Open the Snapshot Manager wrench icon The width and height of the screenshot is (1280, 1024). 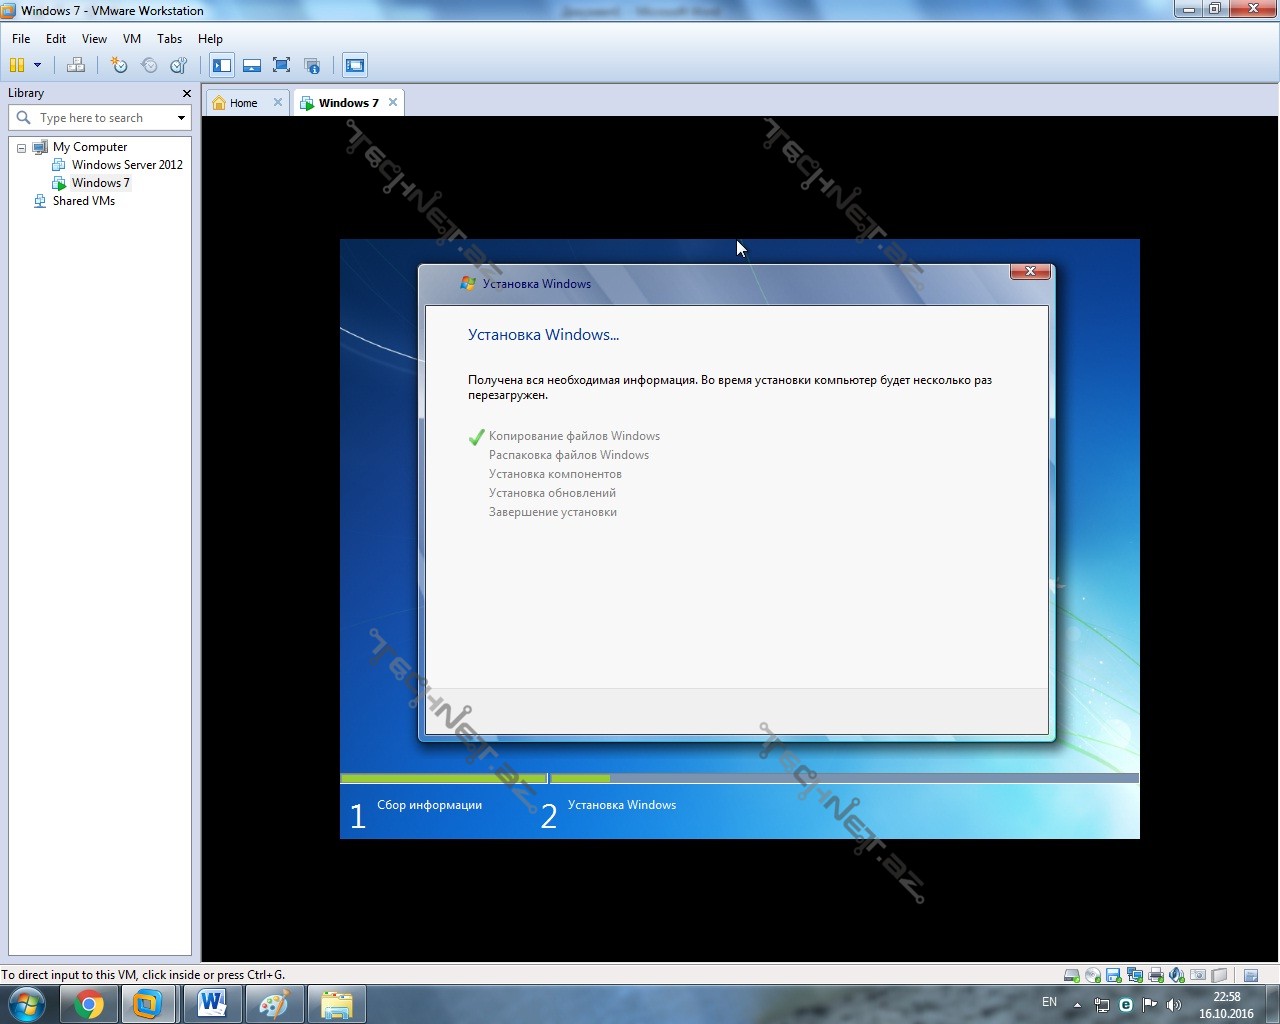click(179, 65)
